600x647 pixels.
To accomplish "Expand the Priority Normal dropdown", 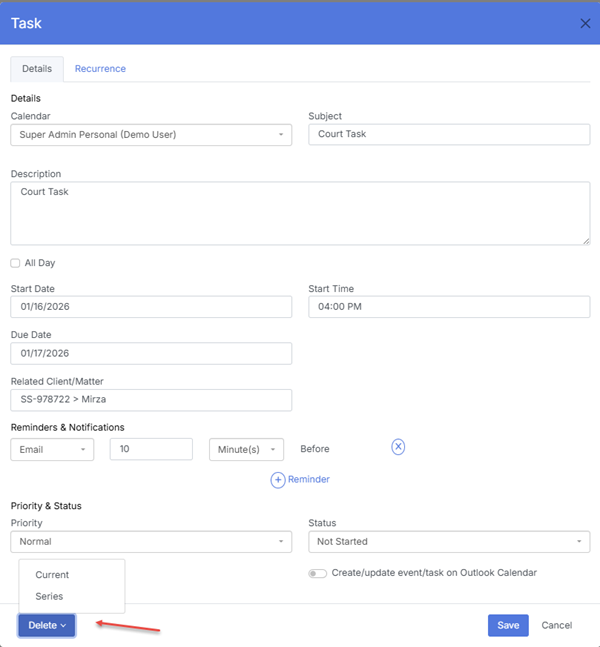I will pos(151,541).
